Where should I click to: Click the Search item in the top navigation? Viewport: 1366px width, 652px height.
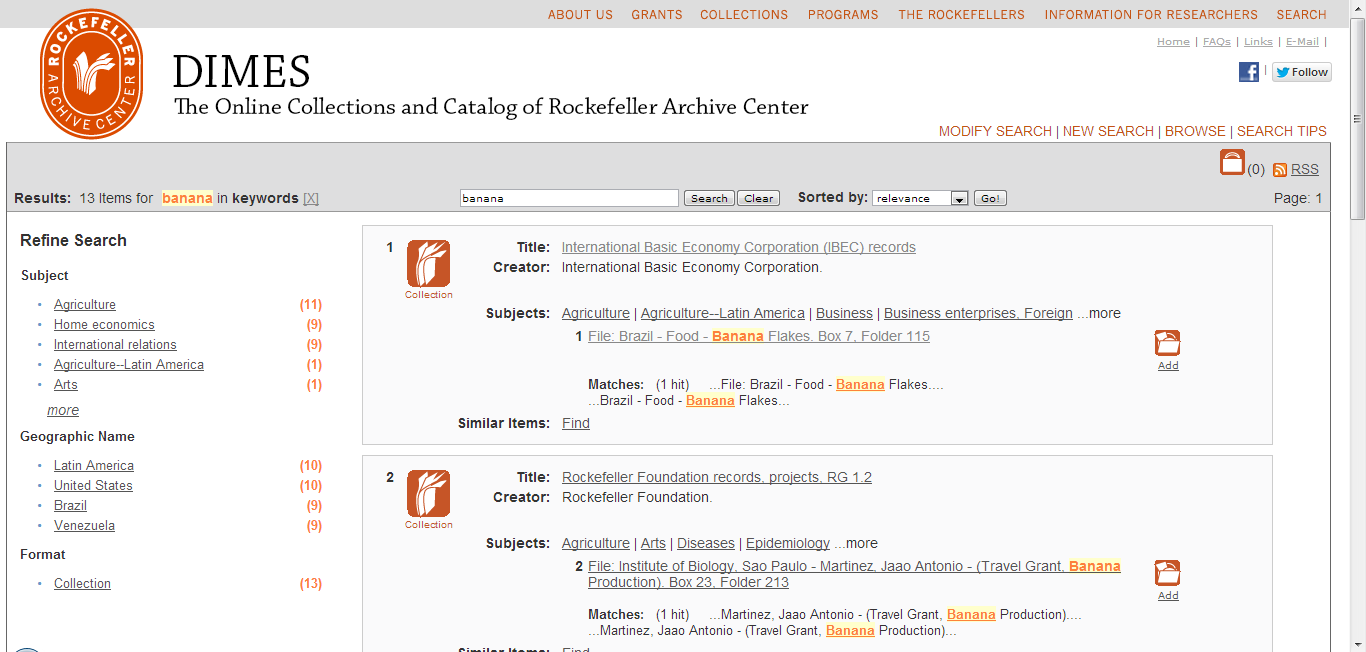(x=1301, y=15)
